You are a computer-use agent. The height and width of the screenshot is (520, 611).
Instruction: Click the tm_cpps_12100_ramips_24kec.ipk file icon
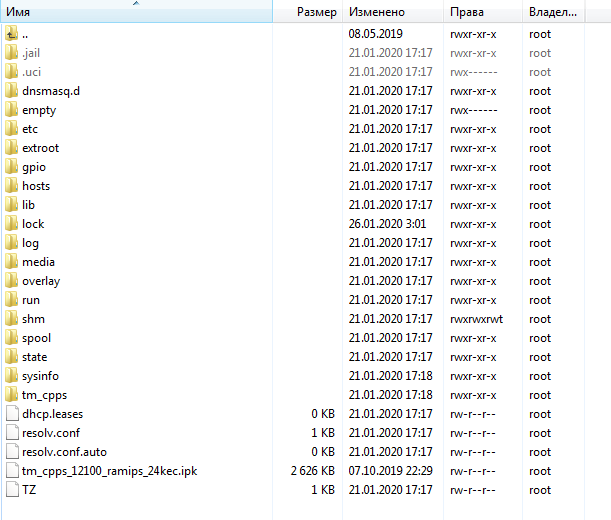click(x=11, y=471)
